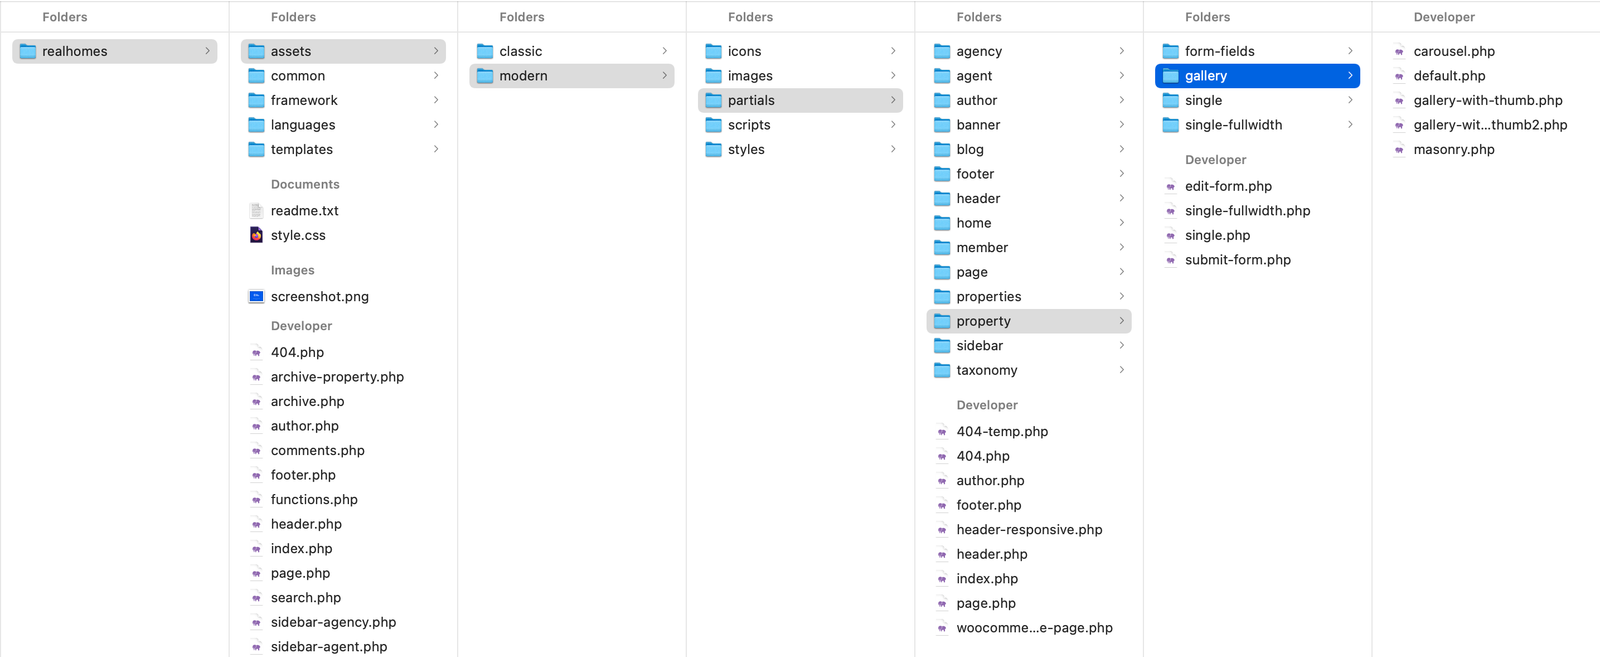Screen dimensions: 1600x657
Task: Expand the form-fields folder chevron
Action: coord(1350,51)
